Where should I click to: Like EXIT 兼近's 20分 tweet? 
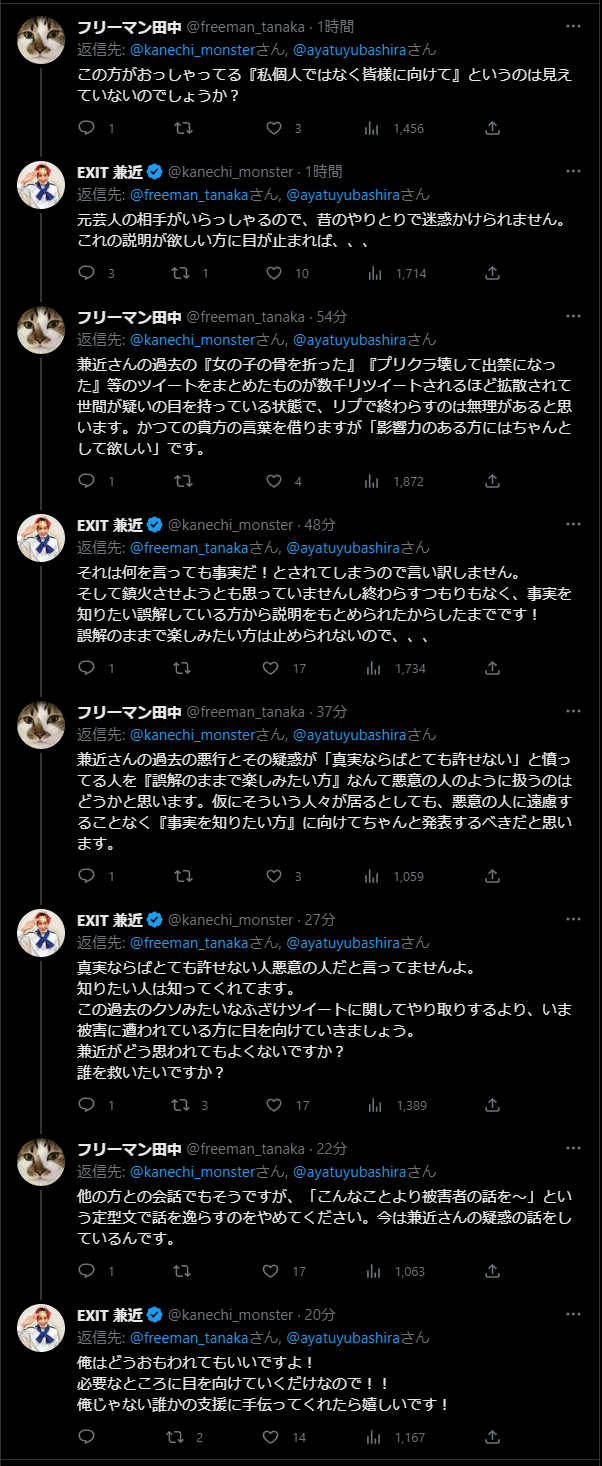click(270, 1438)
